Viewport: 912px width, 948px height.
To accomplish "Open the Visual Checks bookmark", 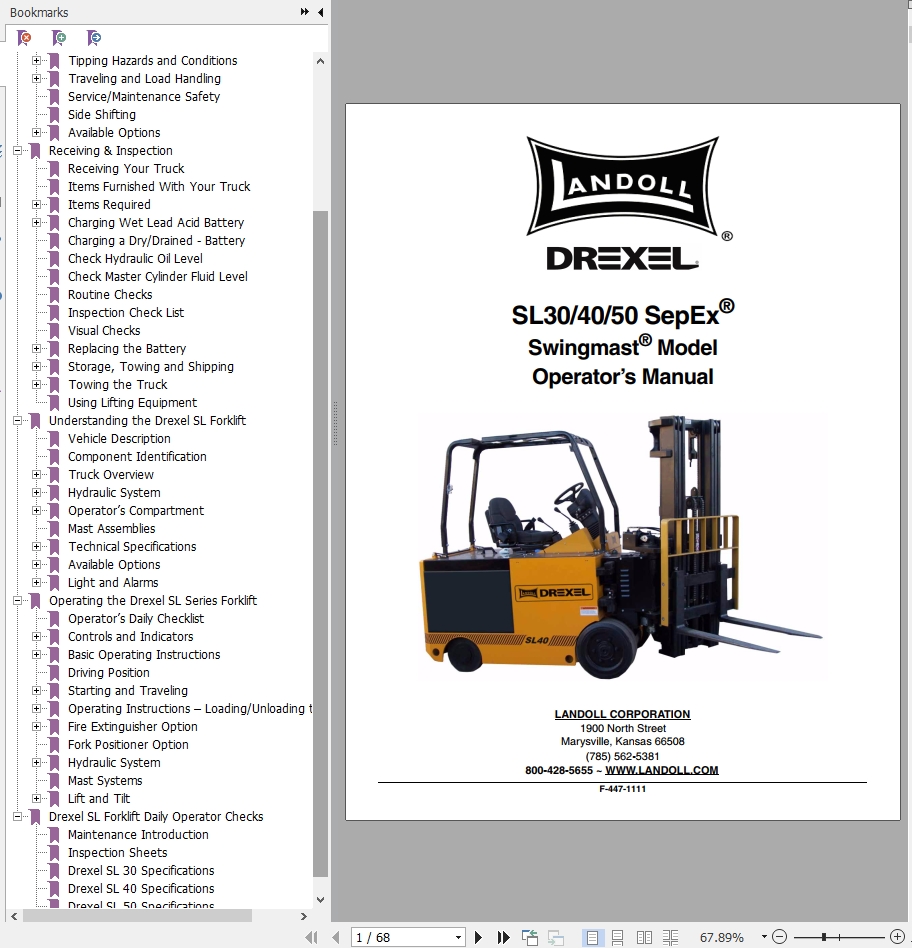I will [104, 331].
